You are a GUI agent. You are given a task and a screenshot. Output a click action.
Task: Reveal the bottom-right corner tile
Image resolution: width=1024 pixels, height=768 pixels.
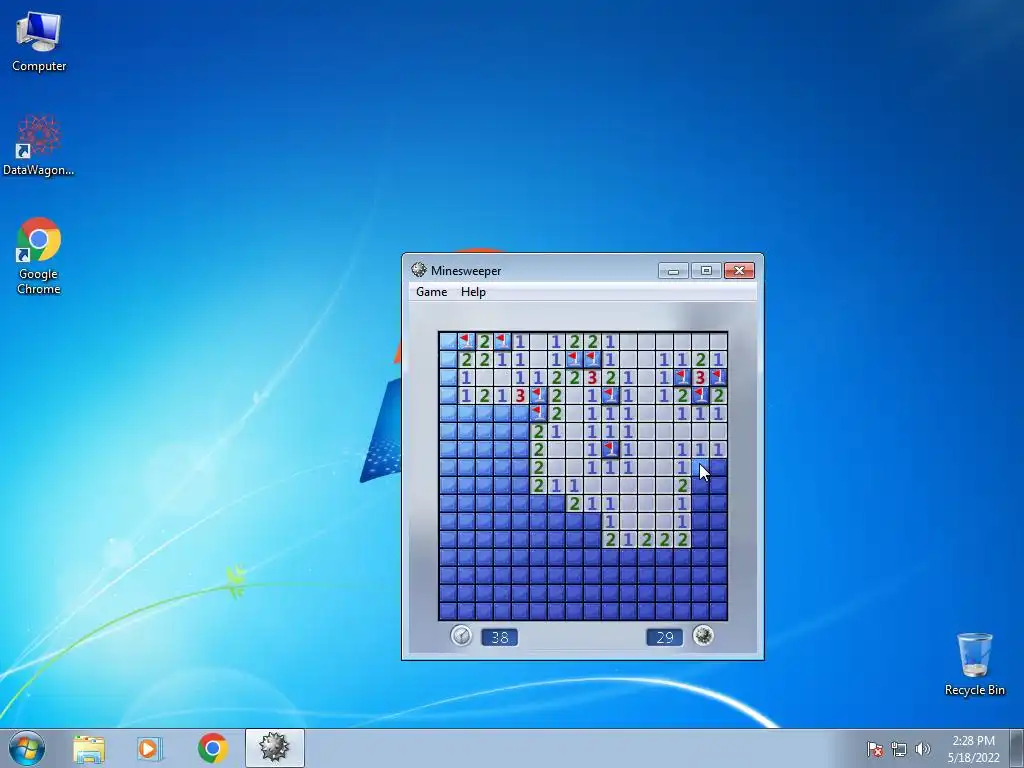coord(718,611)
